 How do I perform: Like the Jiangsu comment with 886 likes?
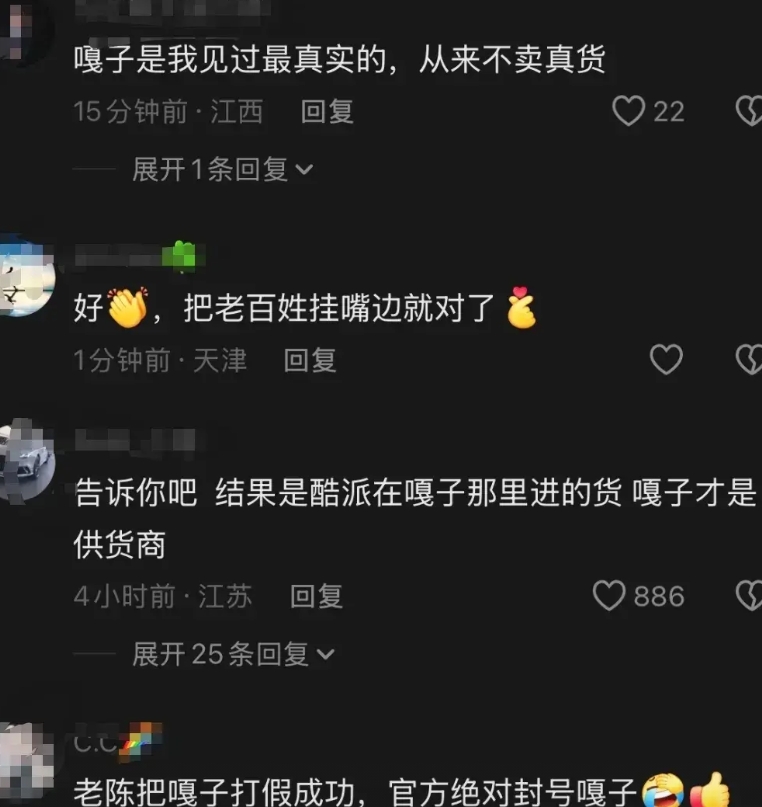click(609, 595)
